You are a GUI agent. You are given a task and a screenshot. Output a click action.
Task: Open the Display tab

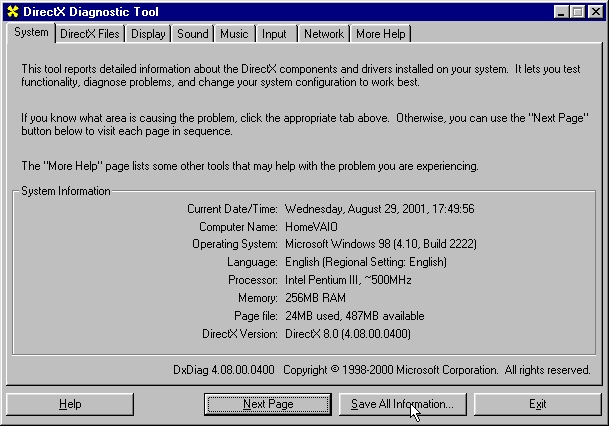(148, 34)
